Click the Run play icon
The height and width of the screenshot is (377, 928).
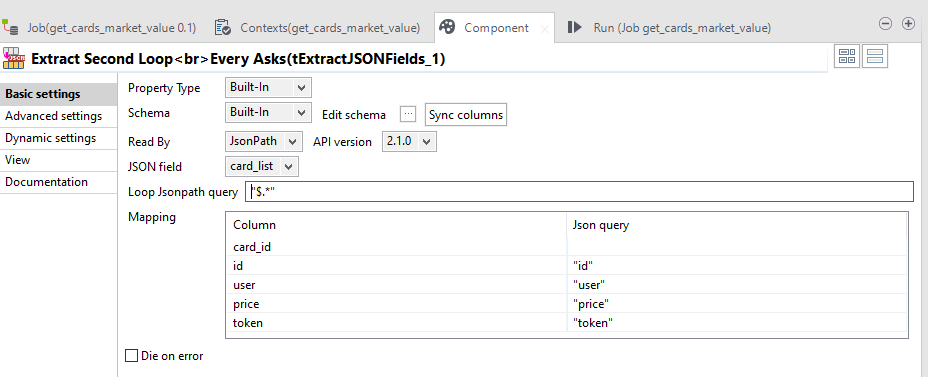pos(574,27)
